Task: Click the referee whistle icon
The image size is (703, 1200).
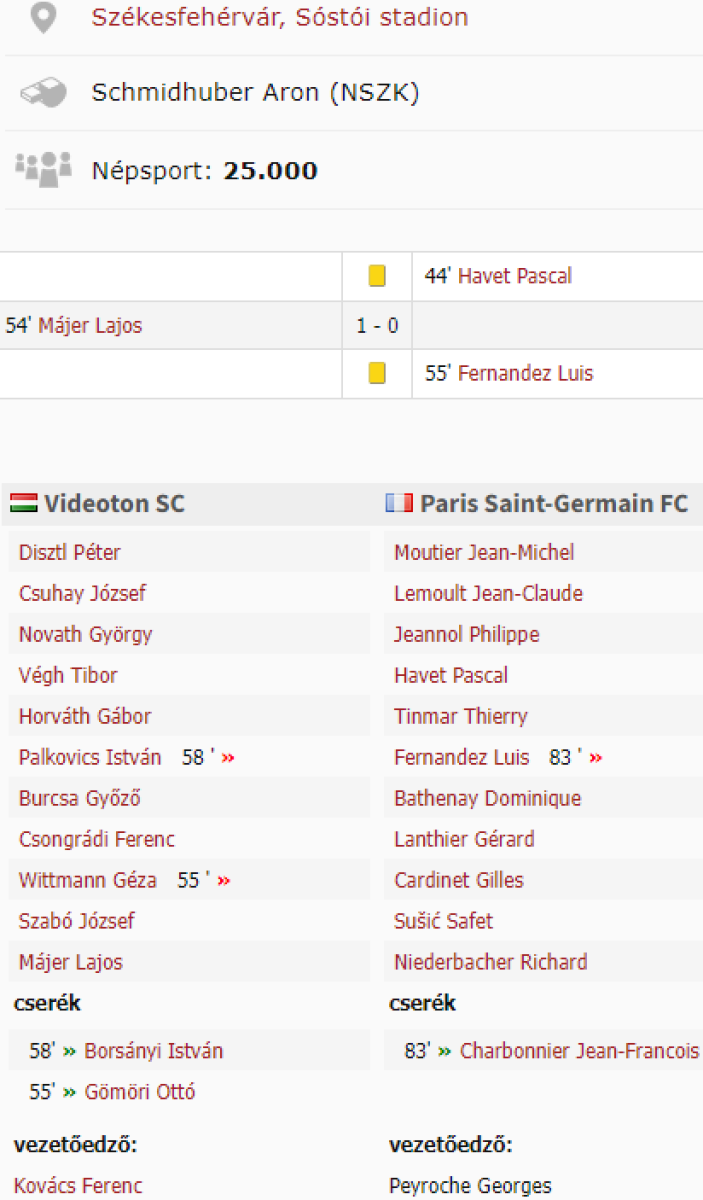Action: click(43, 94)
